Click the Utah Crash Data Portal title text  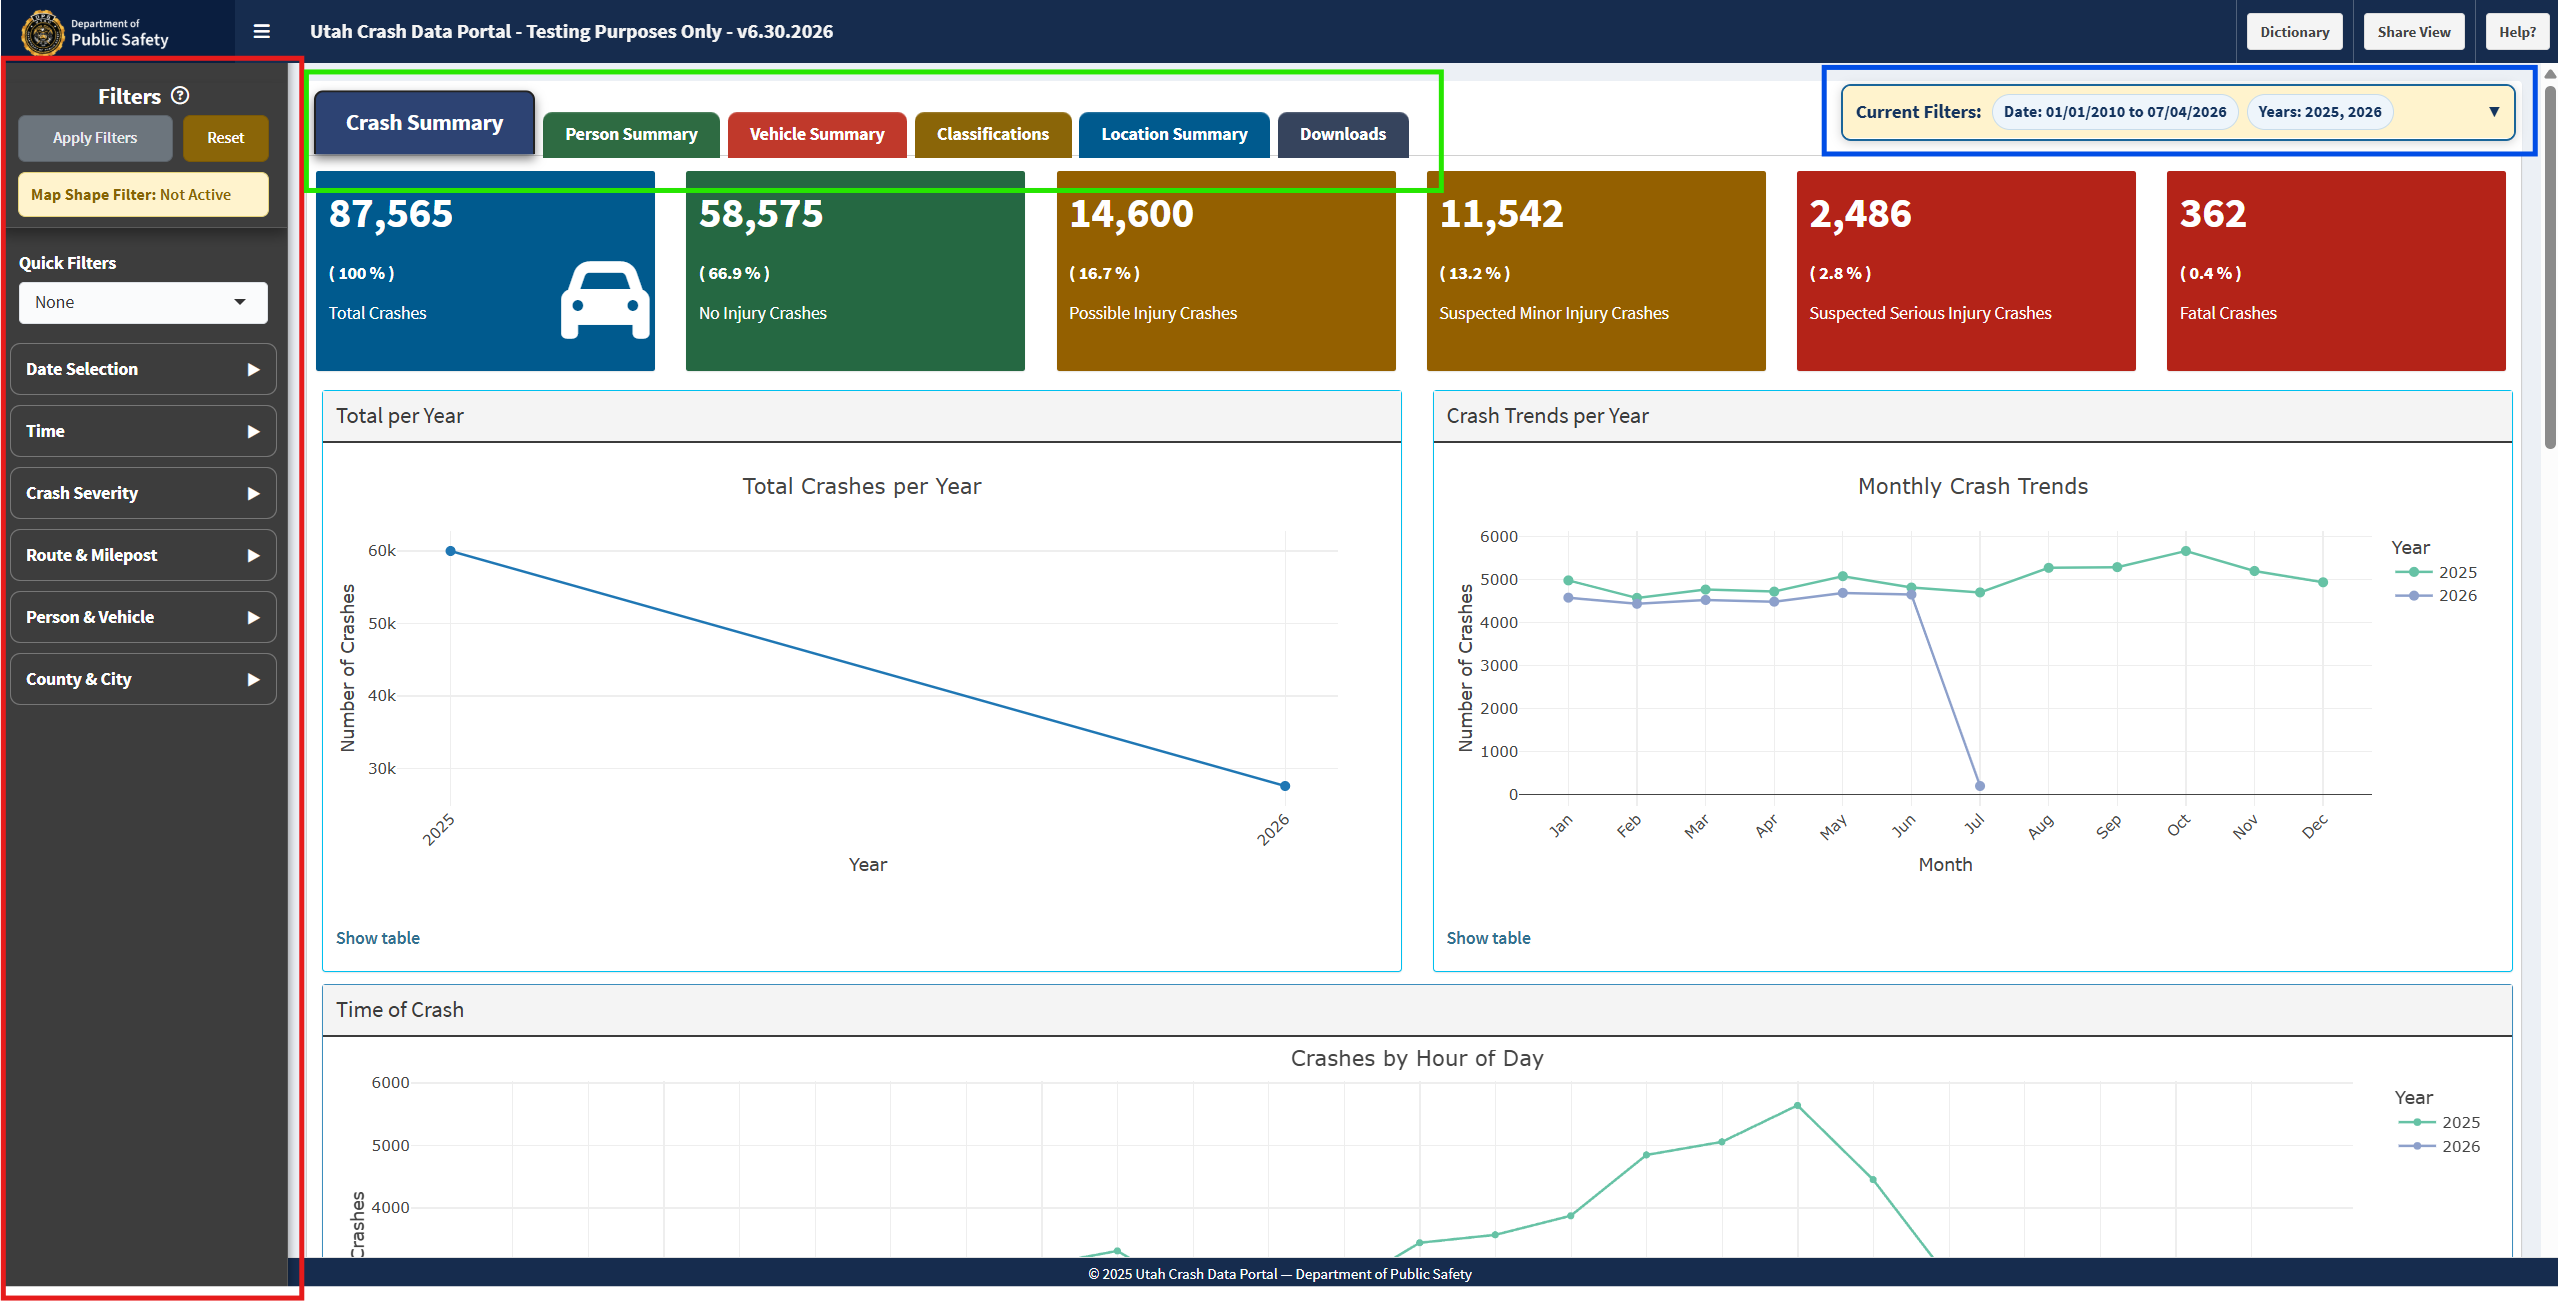point(571,31)
